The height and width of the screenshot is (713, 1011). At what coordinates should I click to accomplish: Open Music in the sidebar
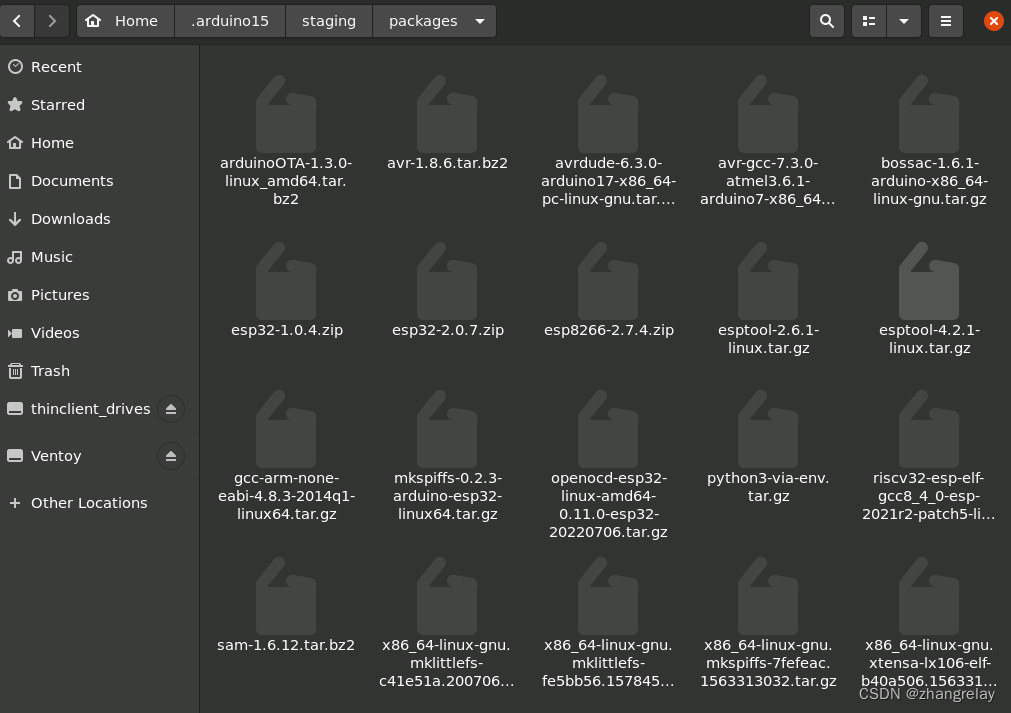99,257
